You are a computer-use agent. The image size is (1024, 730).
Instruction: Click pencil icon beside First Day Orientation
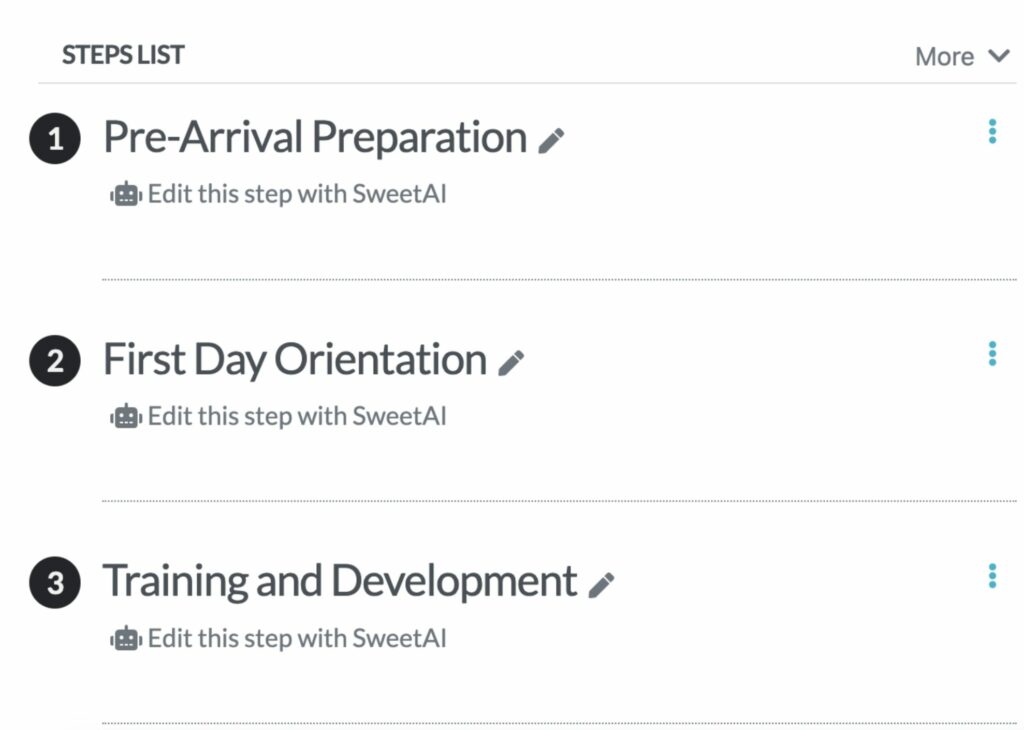tap(511, 363)
